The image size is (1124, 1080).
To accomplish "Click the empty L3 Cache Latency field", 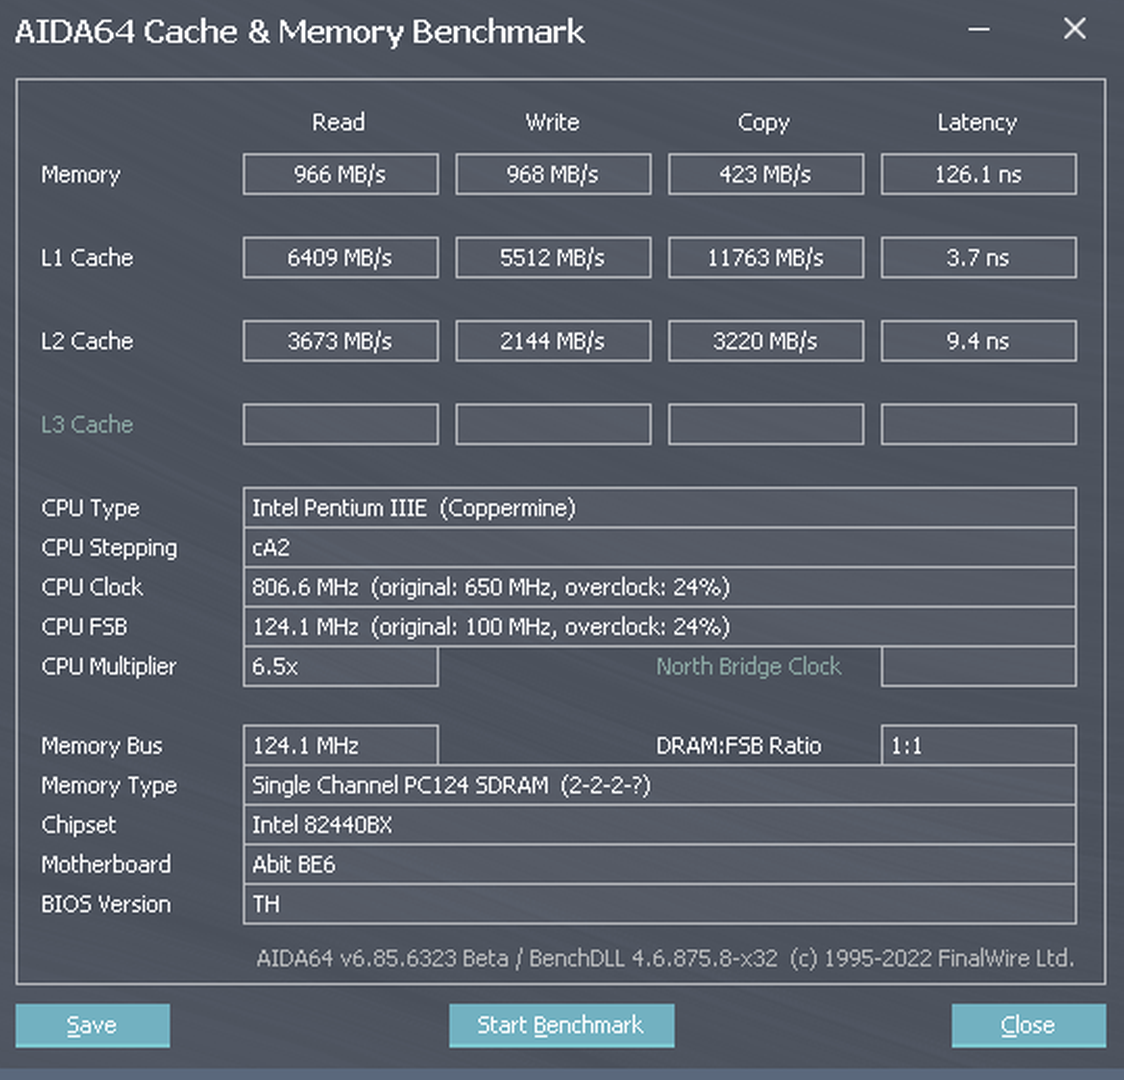I will [x=978, y=424].
